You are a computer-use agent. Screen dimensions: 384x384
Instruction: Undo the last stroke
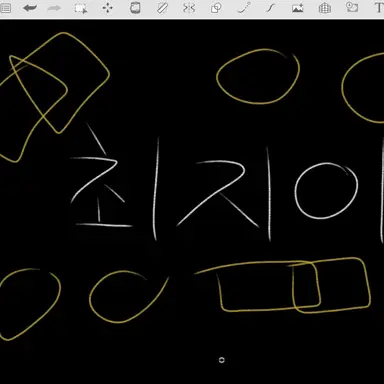click(30, 8)
